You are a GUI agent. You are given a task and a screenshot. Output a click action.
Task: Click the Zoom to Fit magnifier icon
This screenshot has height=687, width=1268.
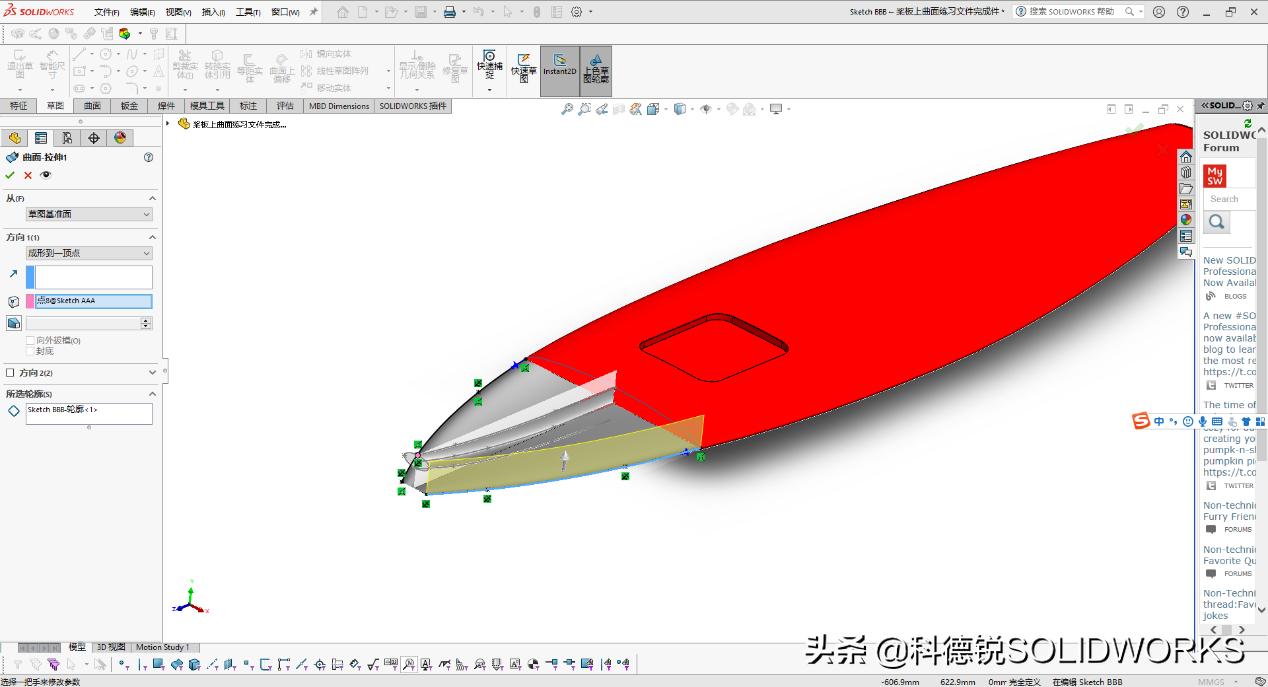point(567,109)
